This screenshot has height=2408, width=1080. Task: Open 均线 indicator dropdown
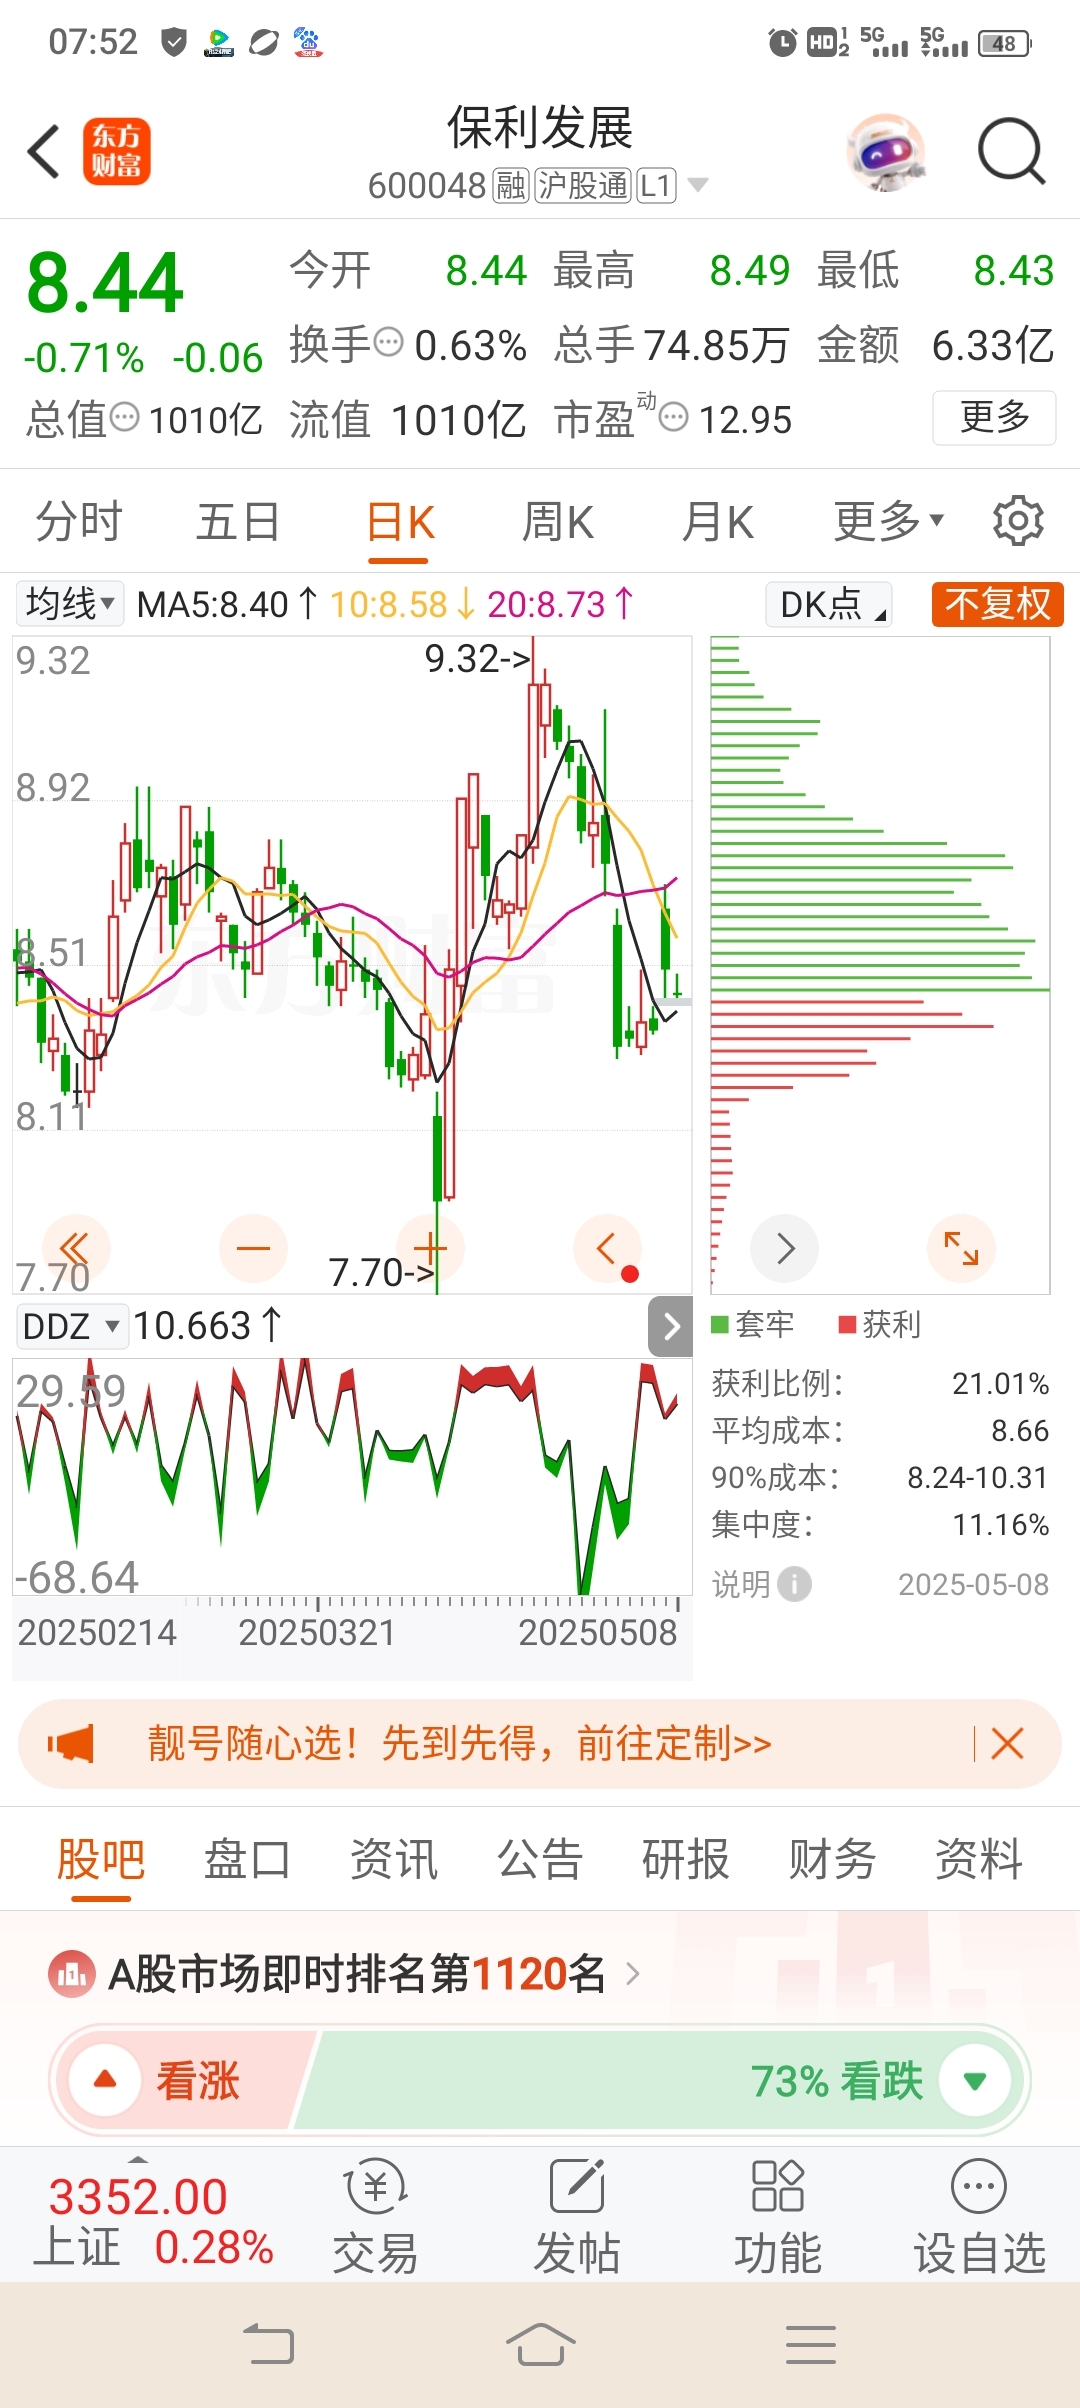(x=69, y=604)
